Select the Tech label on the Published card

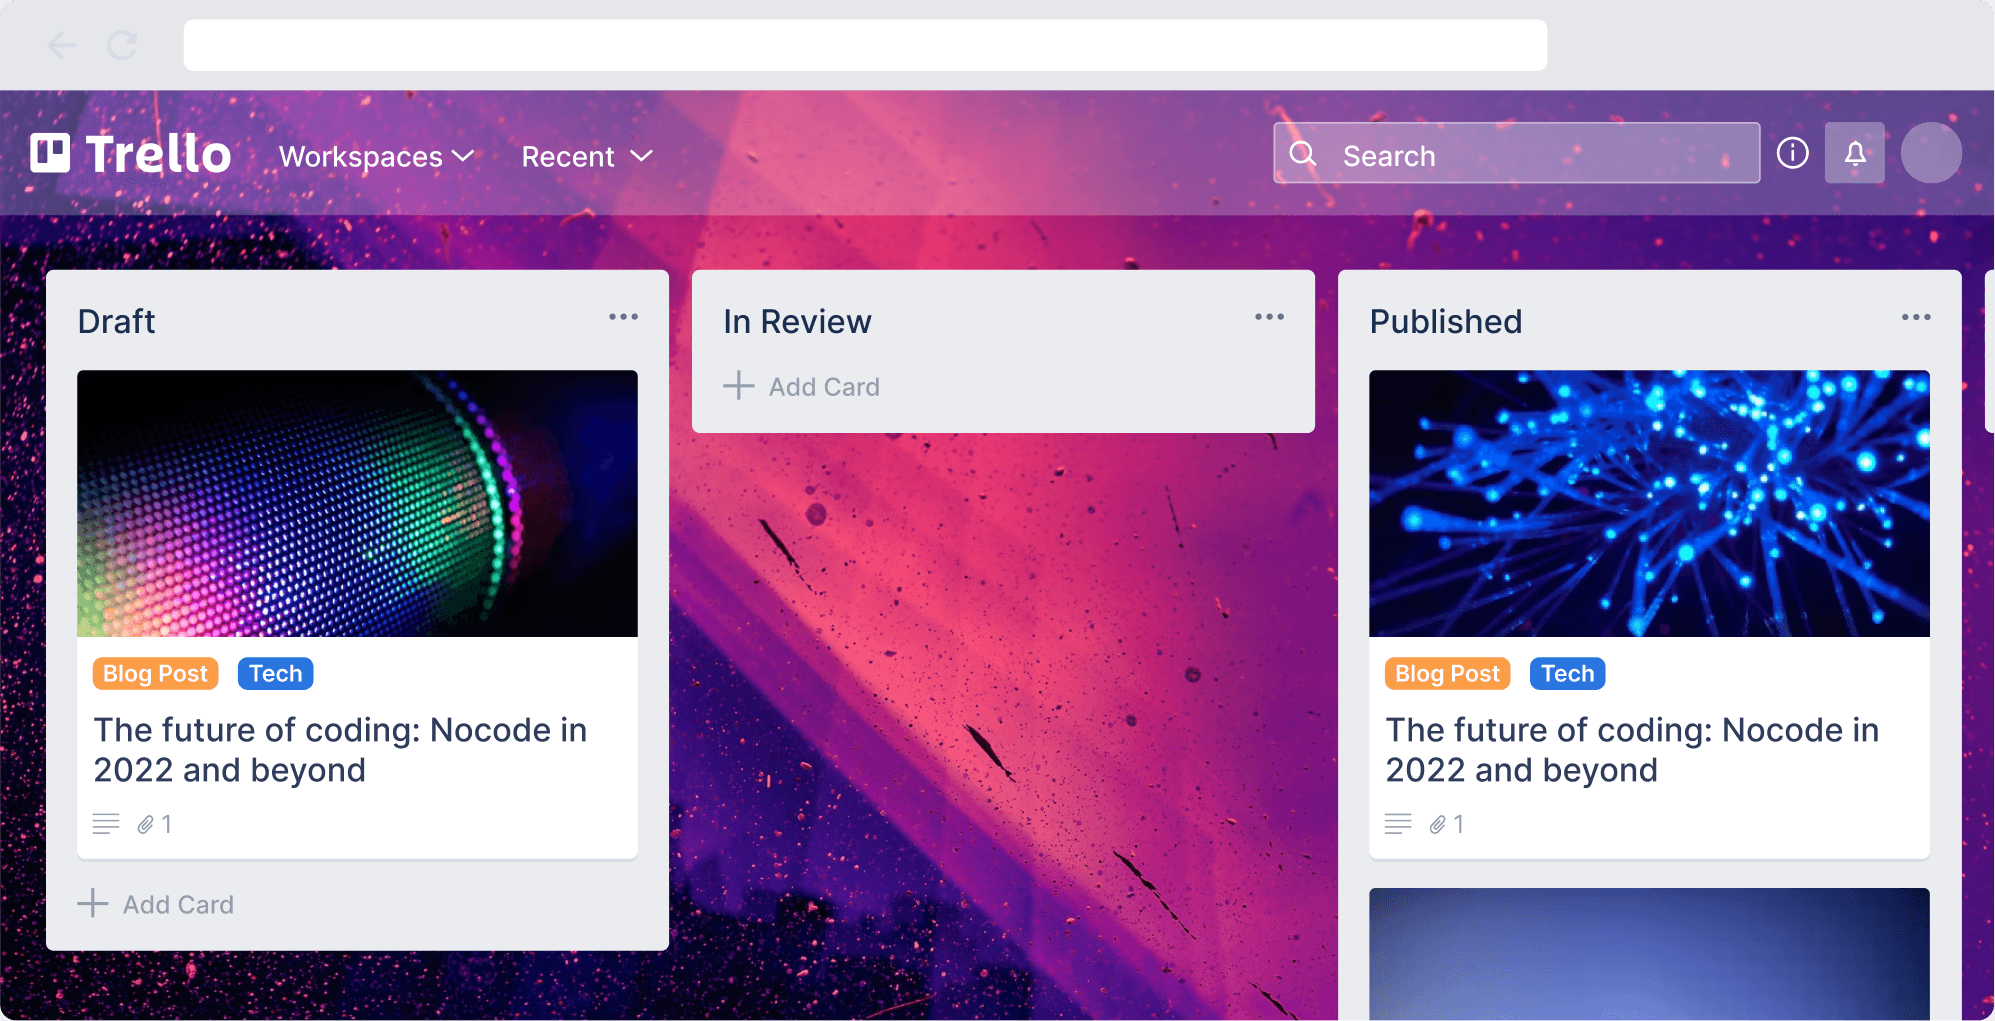[1567, 674]
